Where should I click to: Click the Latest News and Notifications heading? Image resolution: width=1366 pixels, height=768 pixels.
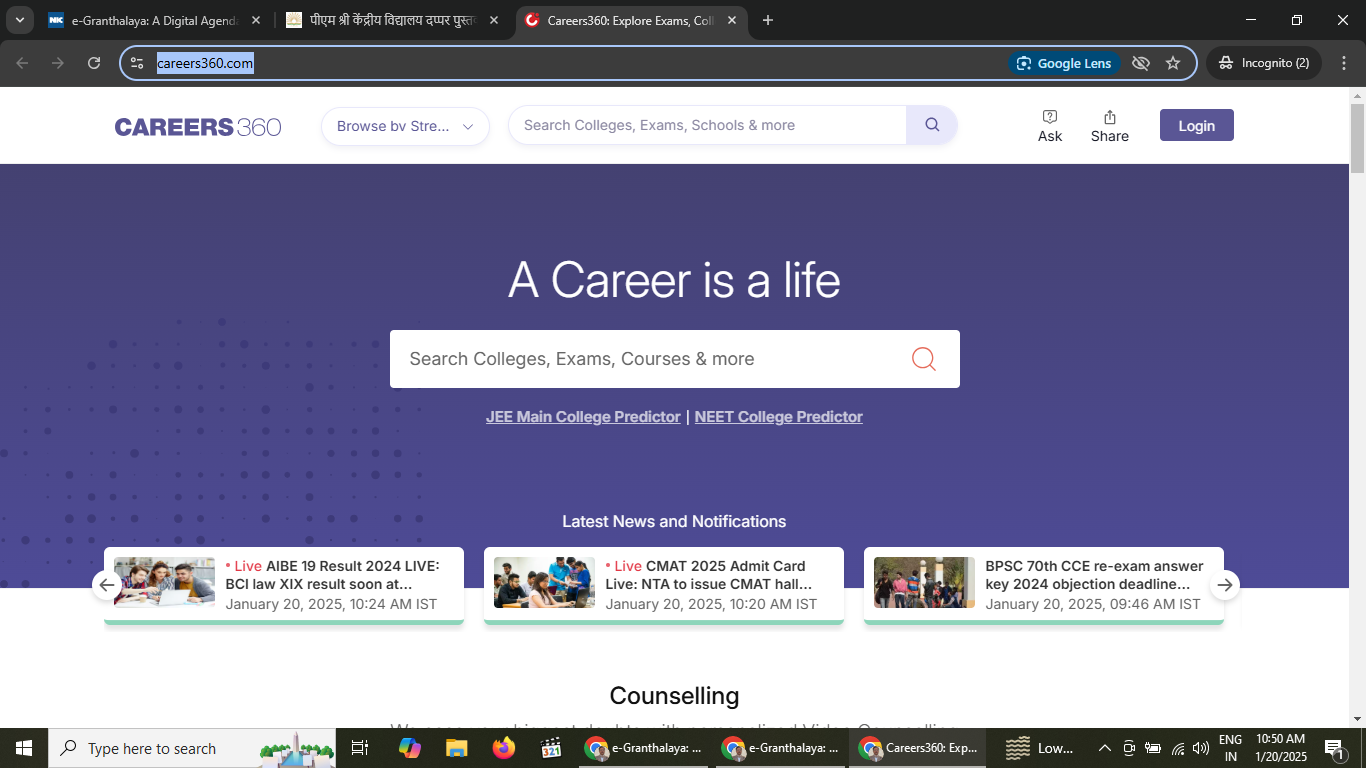pos(674,521)
